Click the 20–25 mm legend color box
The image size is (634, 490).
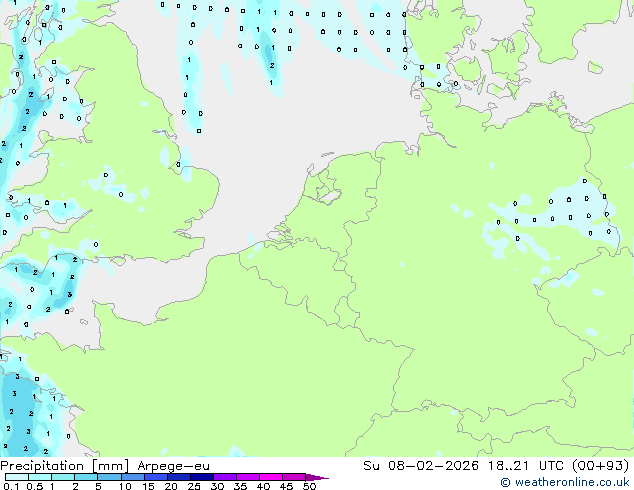pyautogui.click(x=179, y=477)
